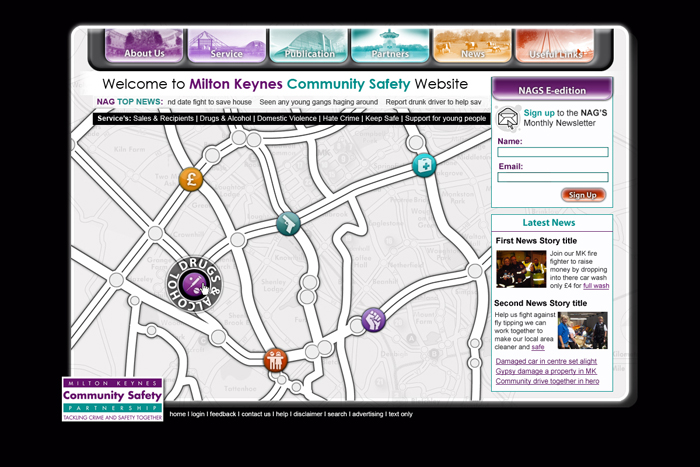Click the orange Sign Up button
This screenshot has height=467, width=700.
click(x=583, y=195)
